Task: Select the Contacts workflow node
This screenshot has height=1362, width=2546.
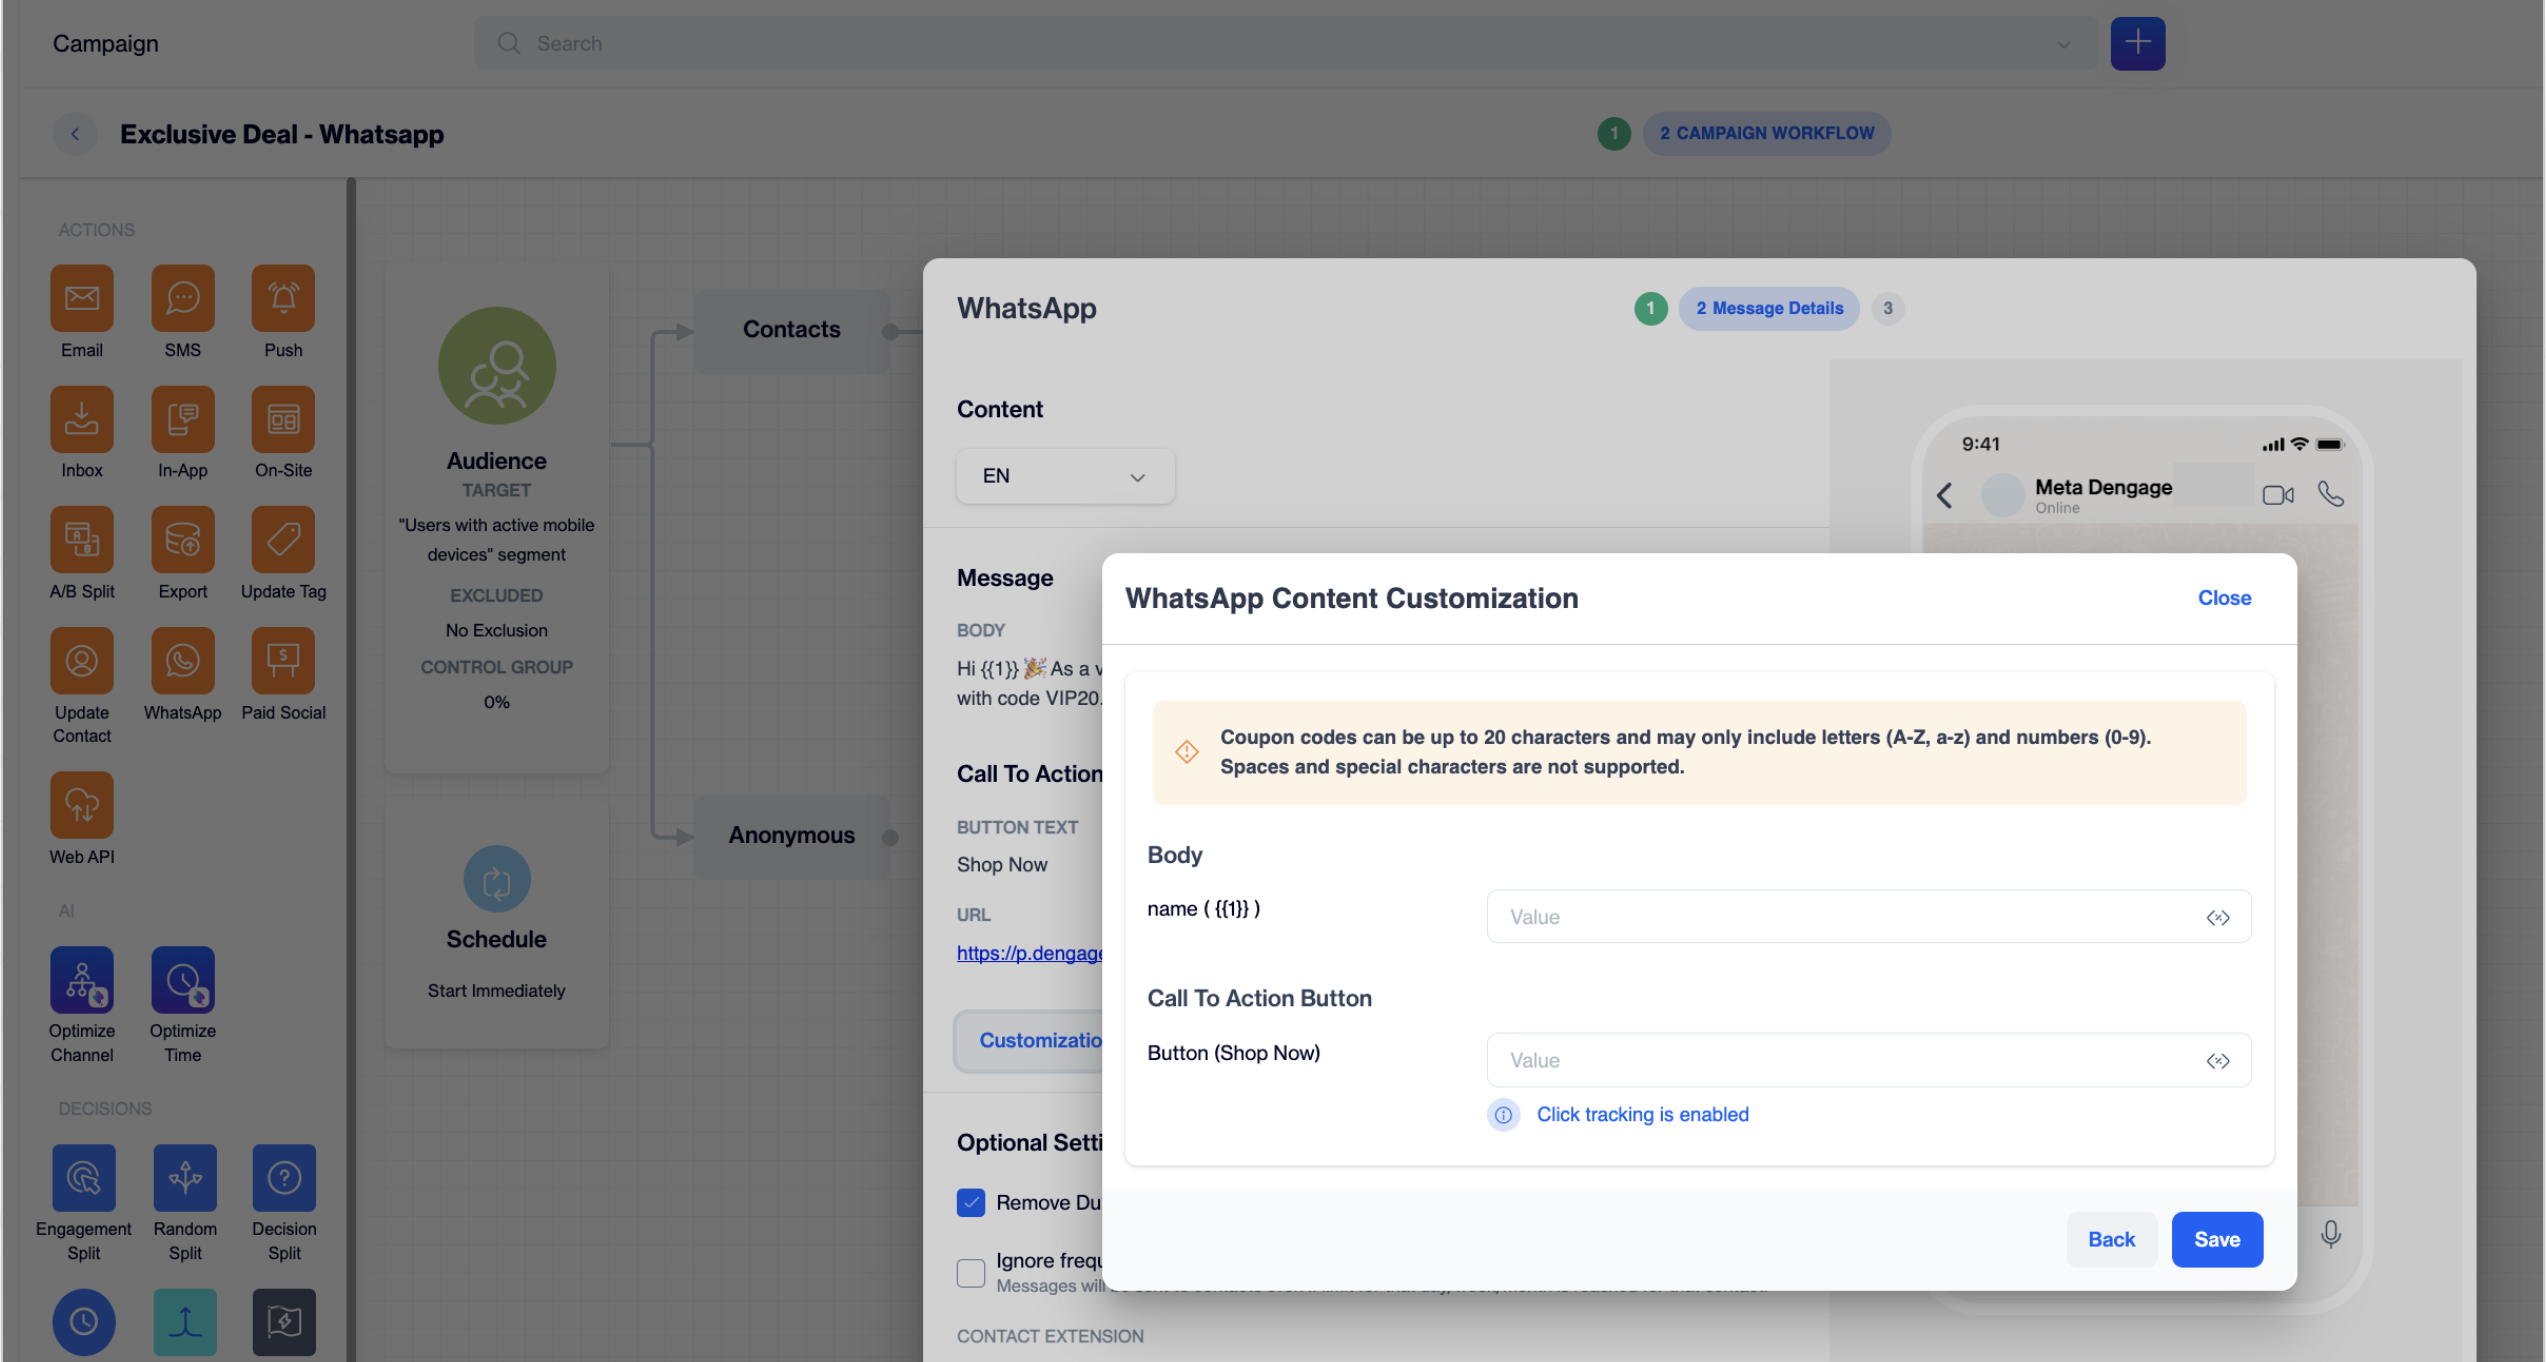Action: pos(791,330)
